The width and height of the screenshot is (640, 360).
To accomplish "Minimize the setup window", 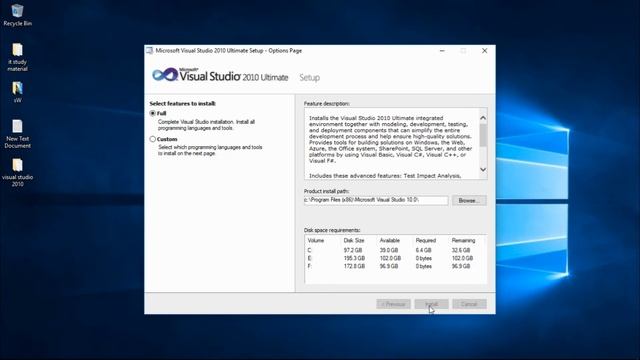I will [x=442, y=51].
